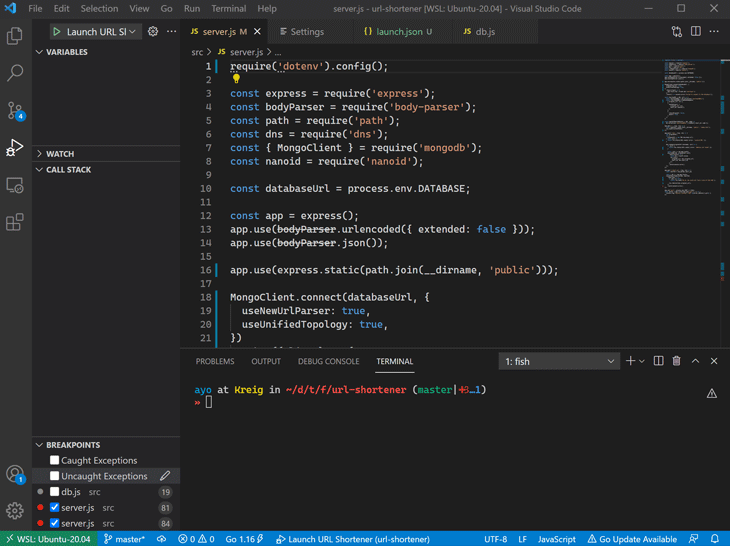This screenshot has width=730, height=546.
Task: Click the warning triangle in the terminal
Action: 711,394
